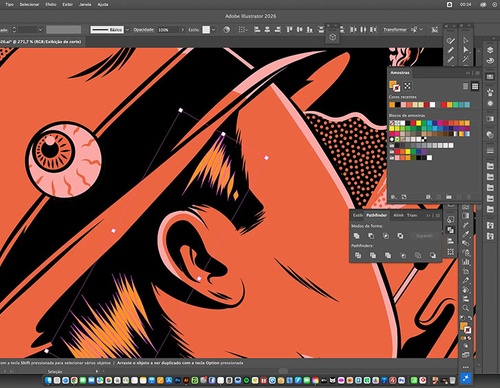Click the recolor artwork globe icon
This screenshot has height=388, width=500.
pyautogui.click(x=227, y=30)
